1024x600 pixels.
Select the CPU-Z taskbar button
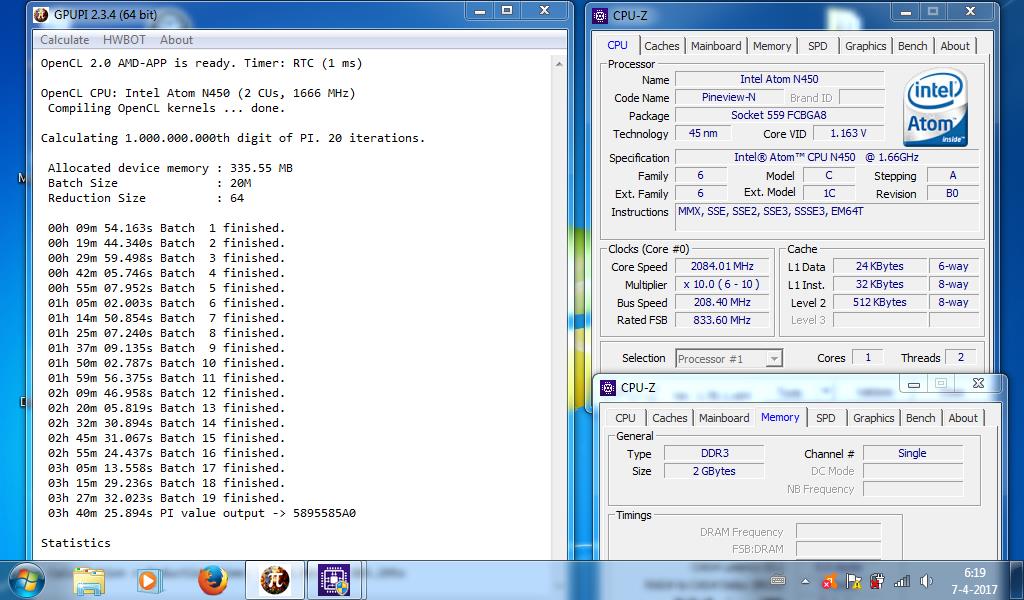(334, 580)
